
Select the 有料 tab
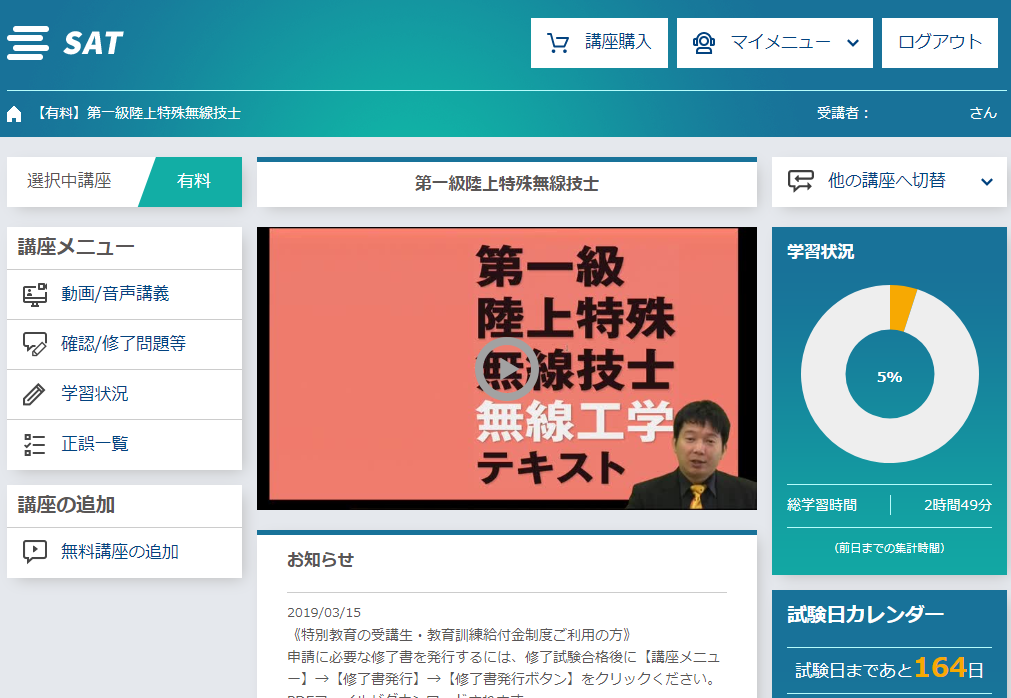point(193,181)
